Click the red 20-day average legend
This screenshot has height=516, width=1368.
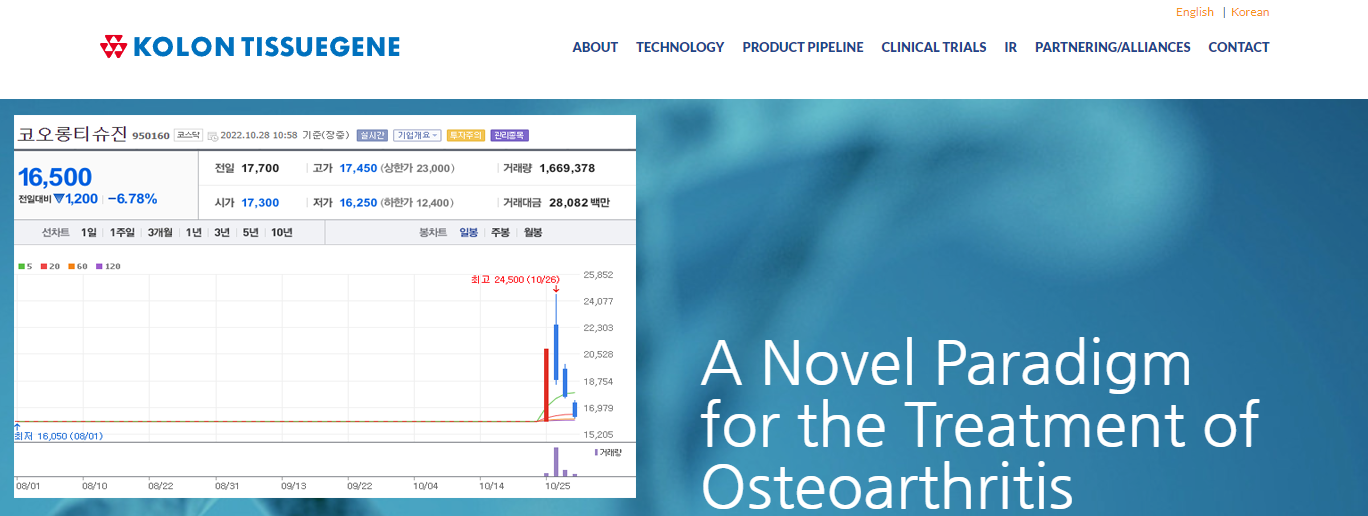[x=50, y=266]
